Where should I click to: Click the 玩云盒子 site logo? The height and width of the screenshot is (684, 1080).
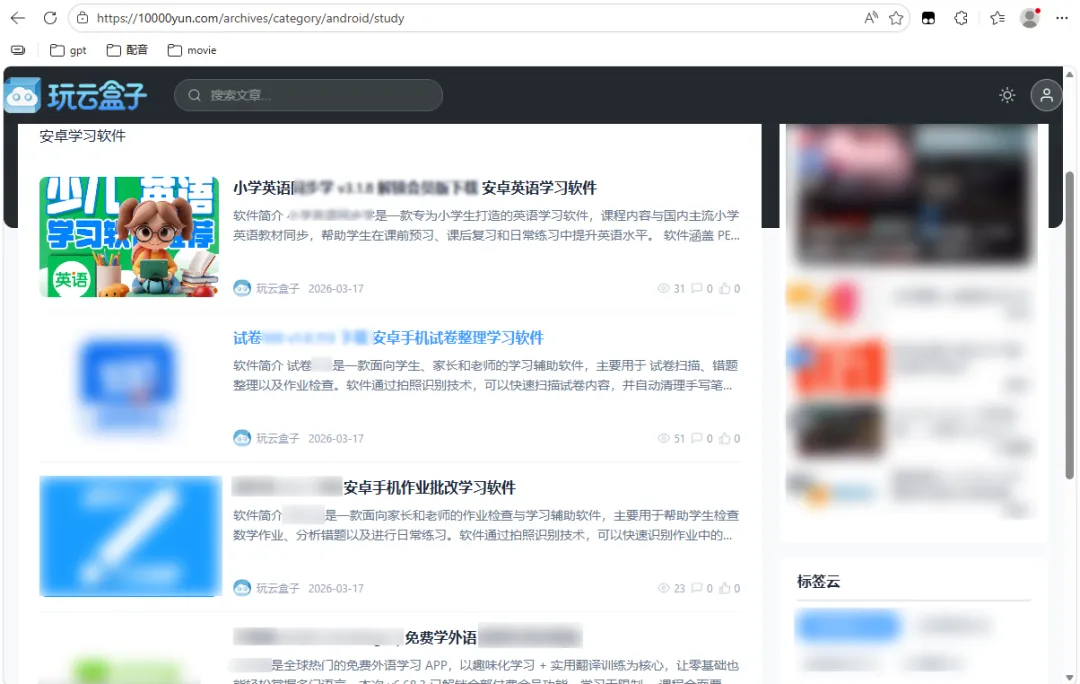click(x=76, y=95)
